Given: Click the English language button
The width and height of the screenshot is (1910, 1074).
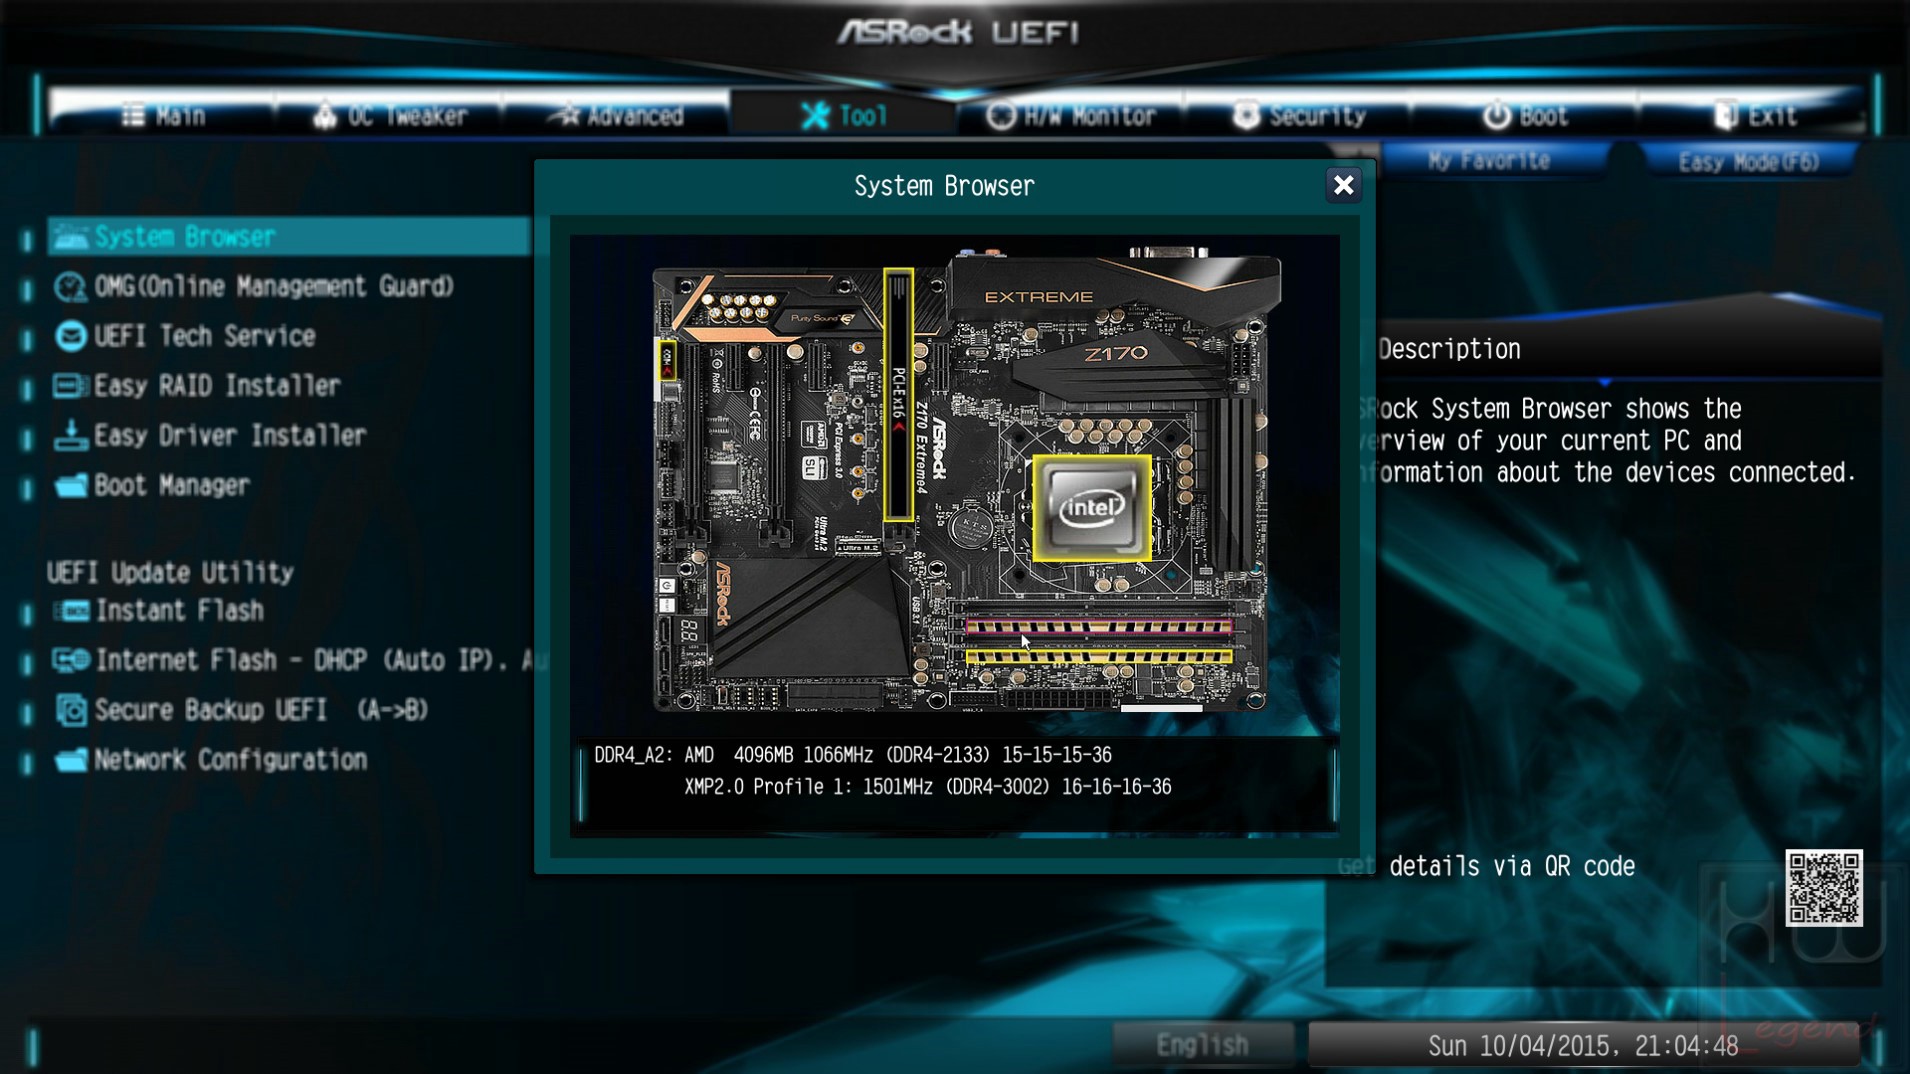Looking at the screenshot, I should [x=1203, y=1045].
